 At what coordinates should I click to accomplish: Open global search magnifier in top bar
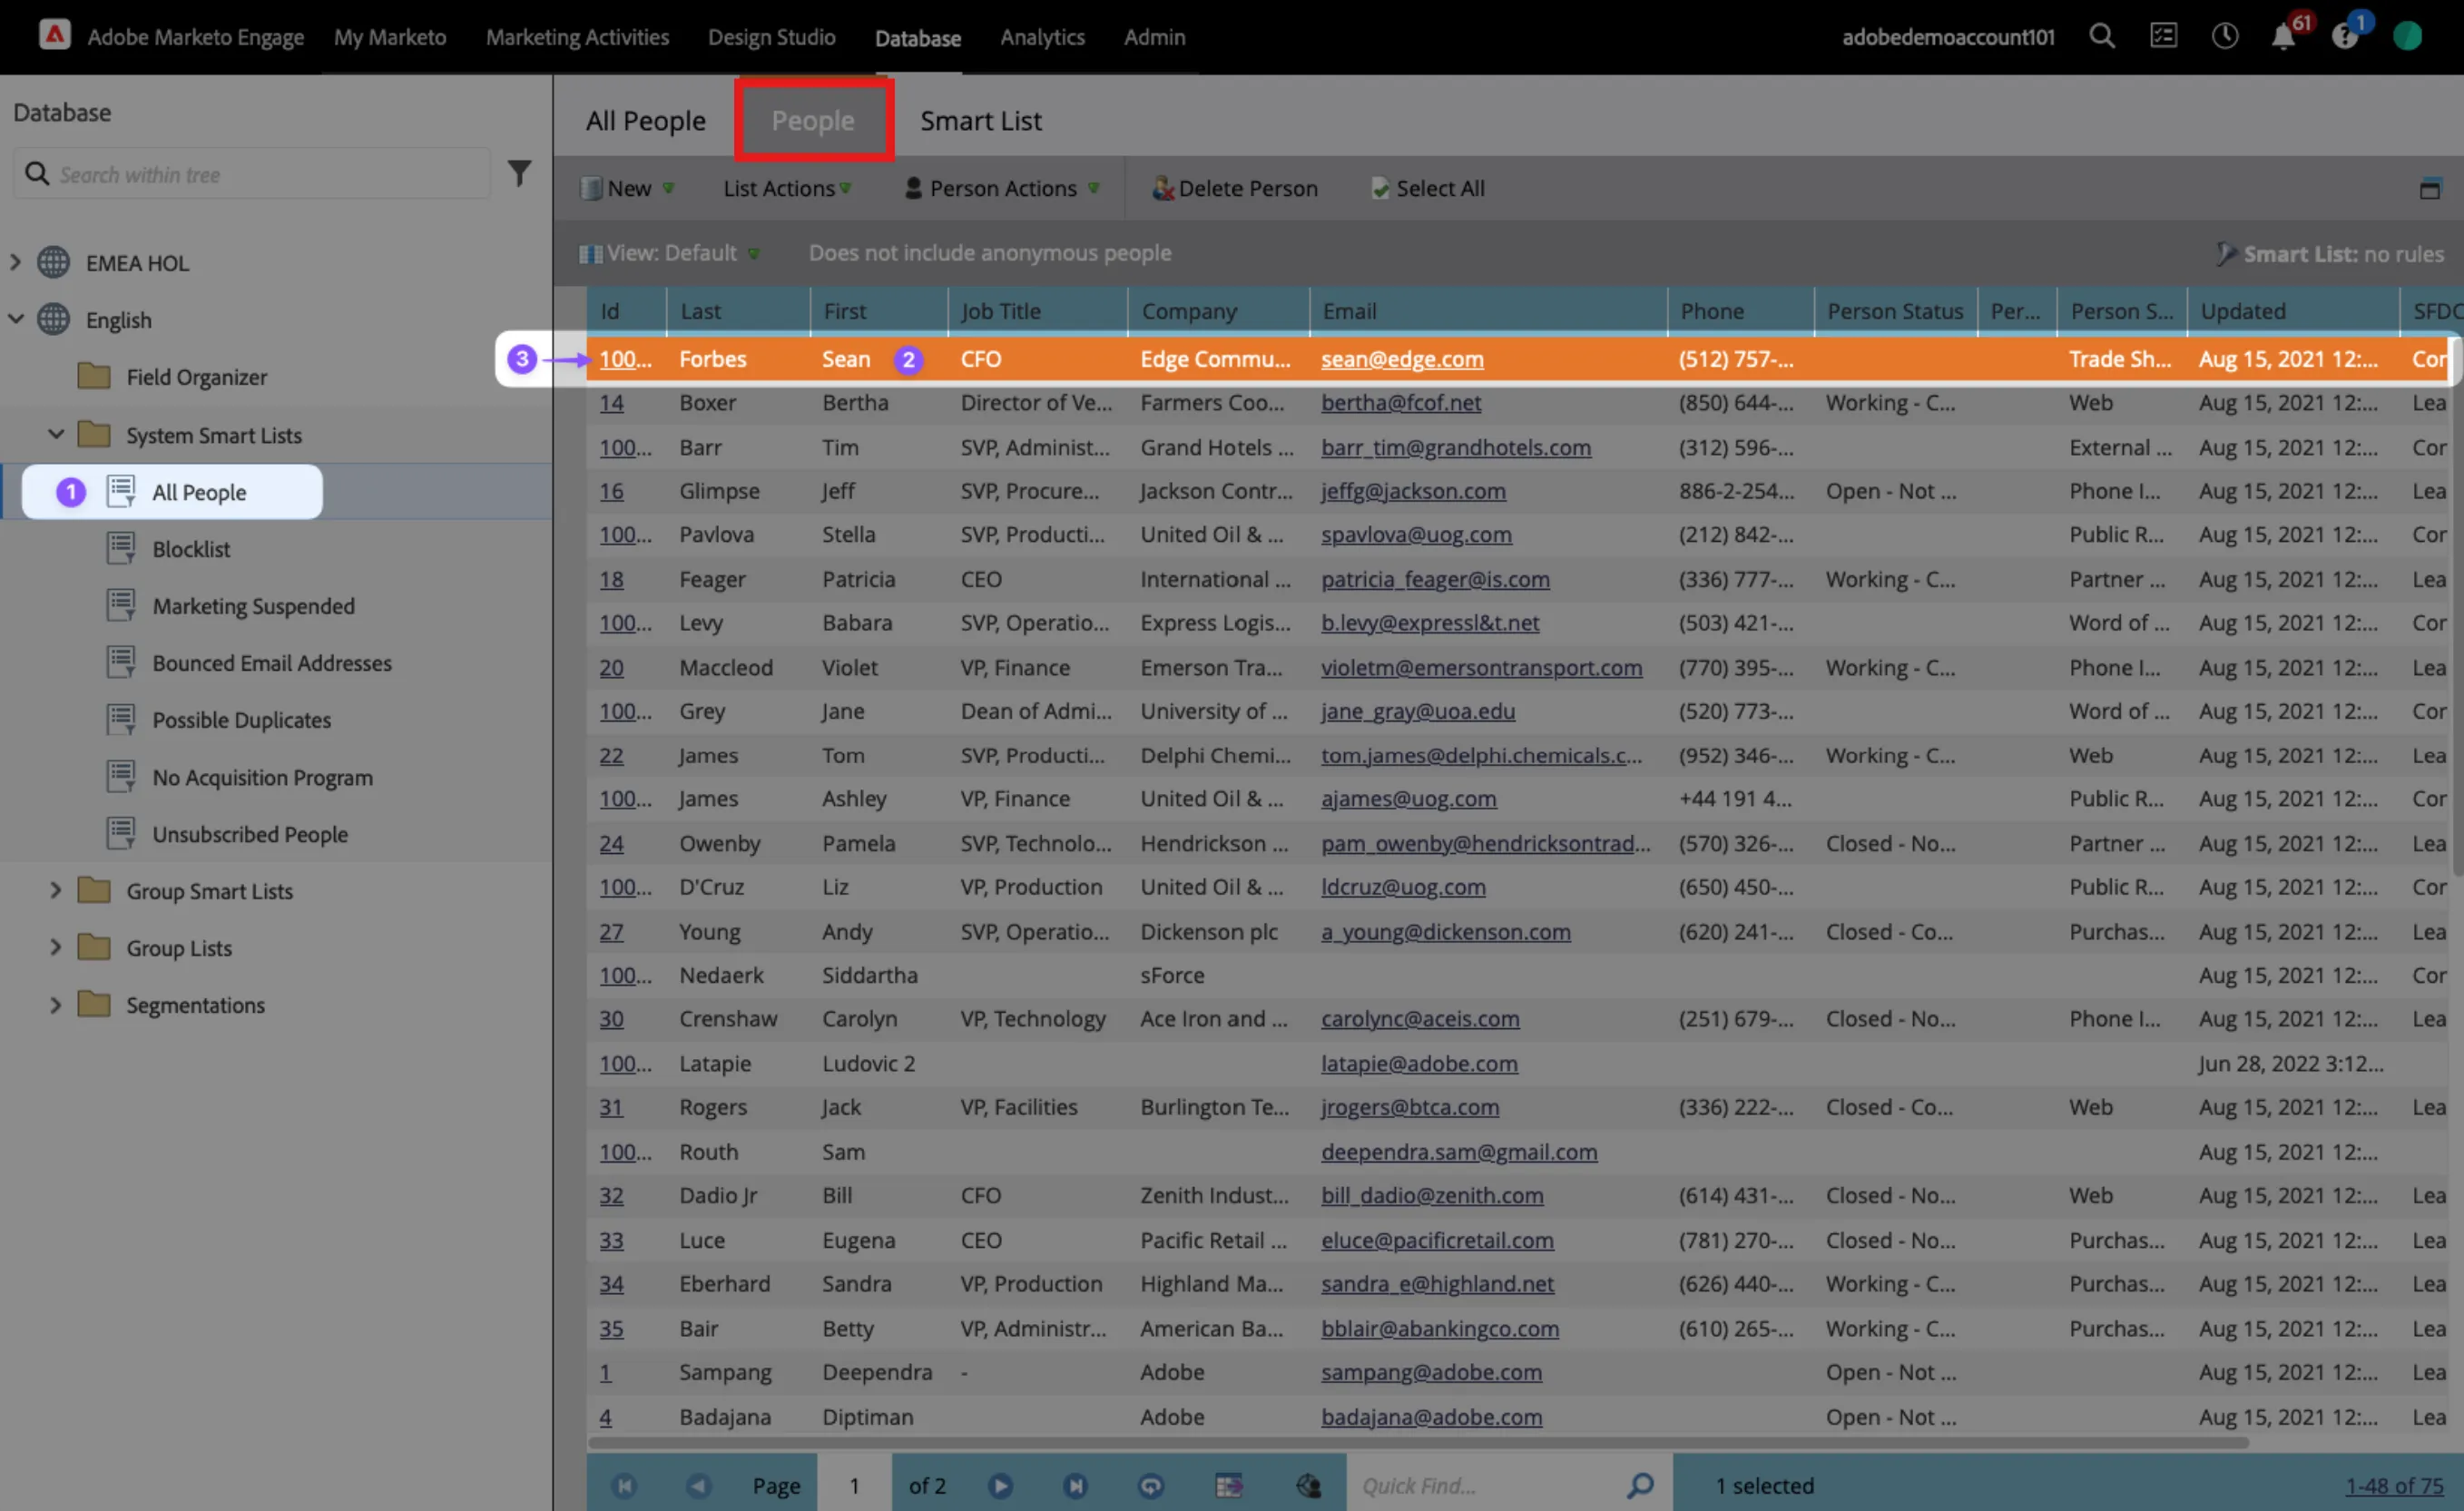point(2102,37)
